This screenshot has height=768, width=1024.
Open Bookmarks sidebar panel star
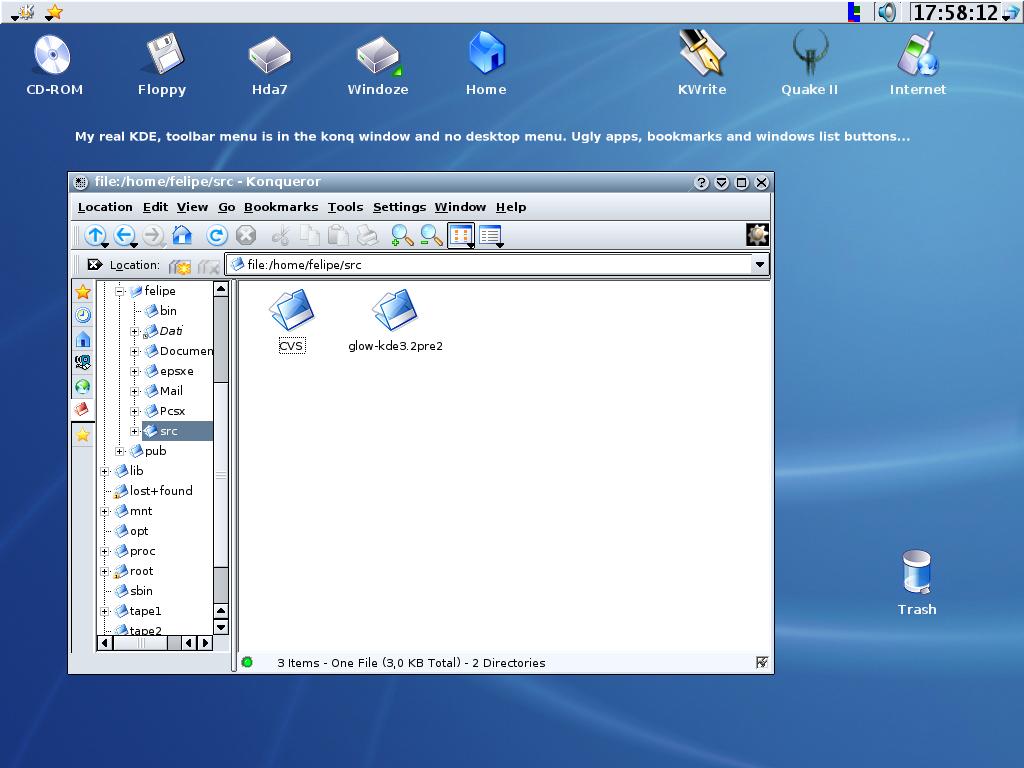(x=83, y=292)
